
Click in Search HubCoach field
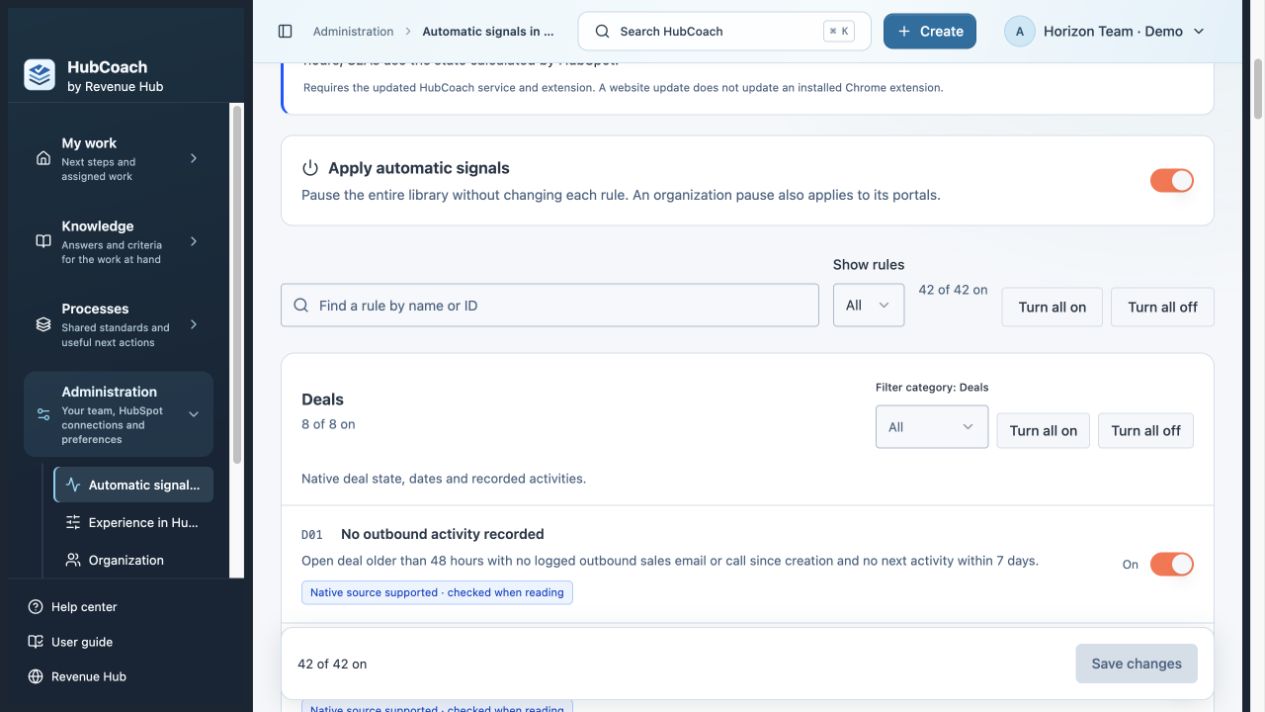pos(724,31)
